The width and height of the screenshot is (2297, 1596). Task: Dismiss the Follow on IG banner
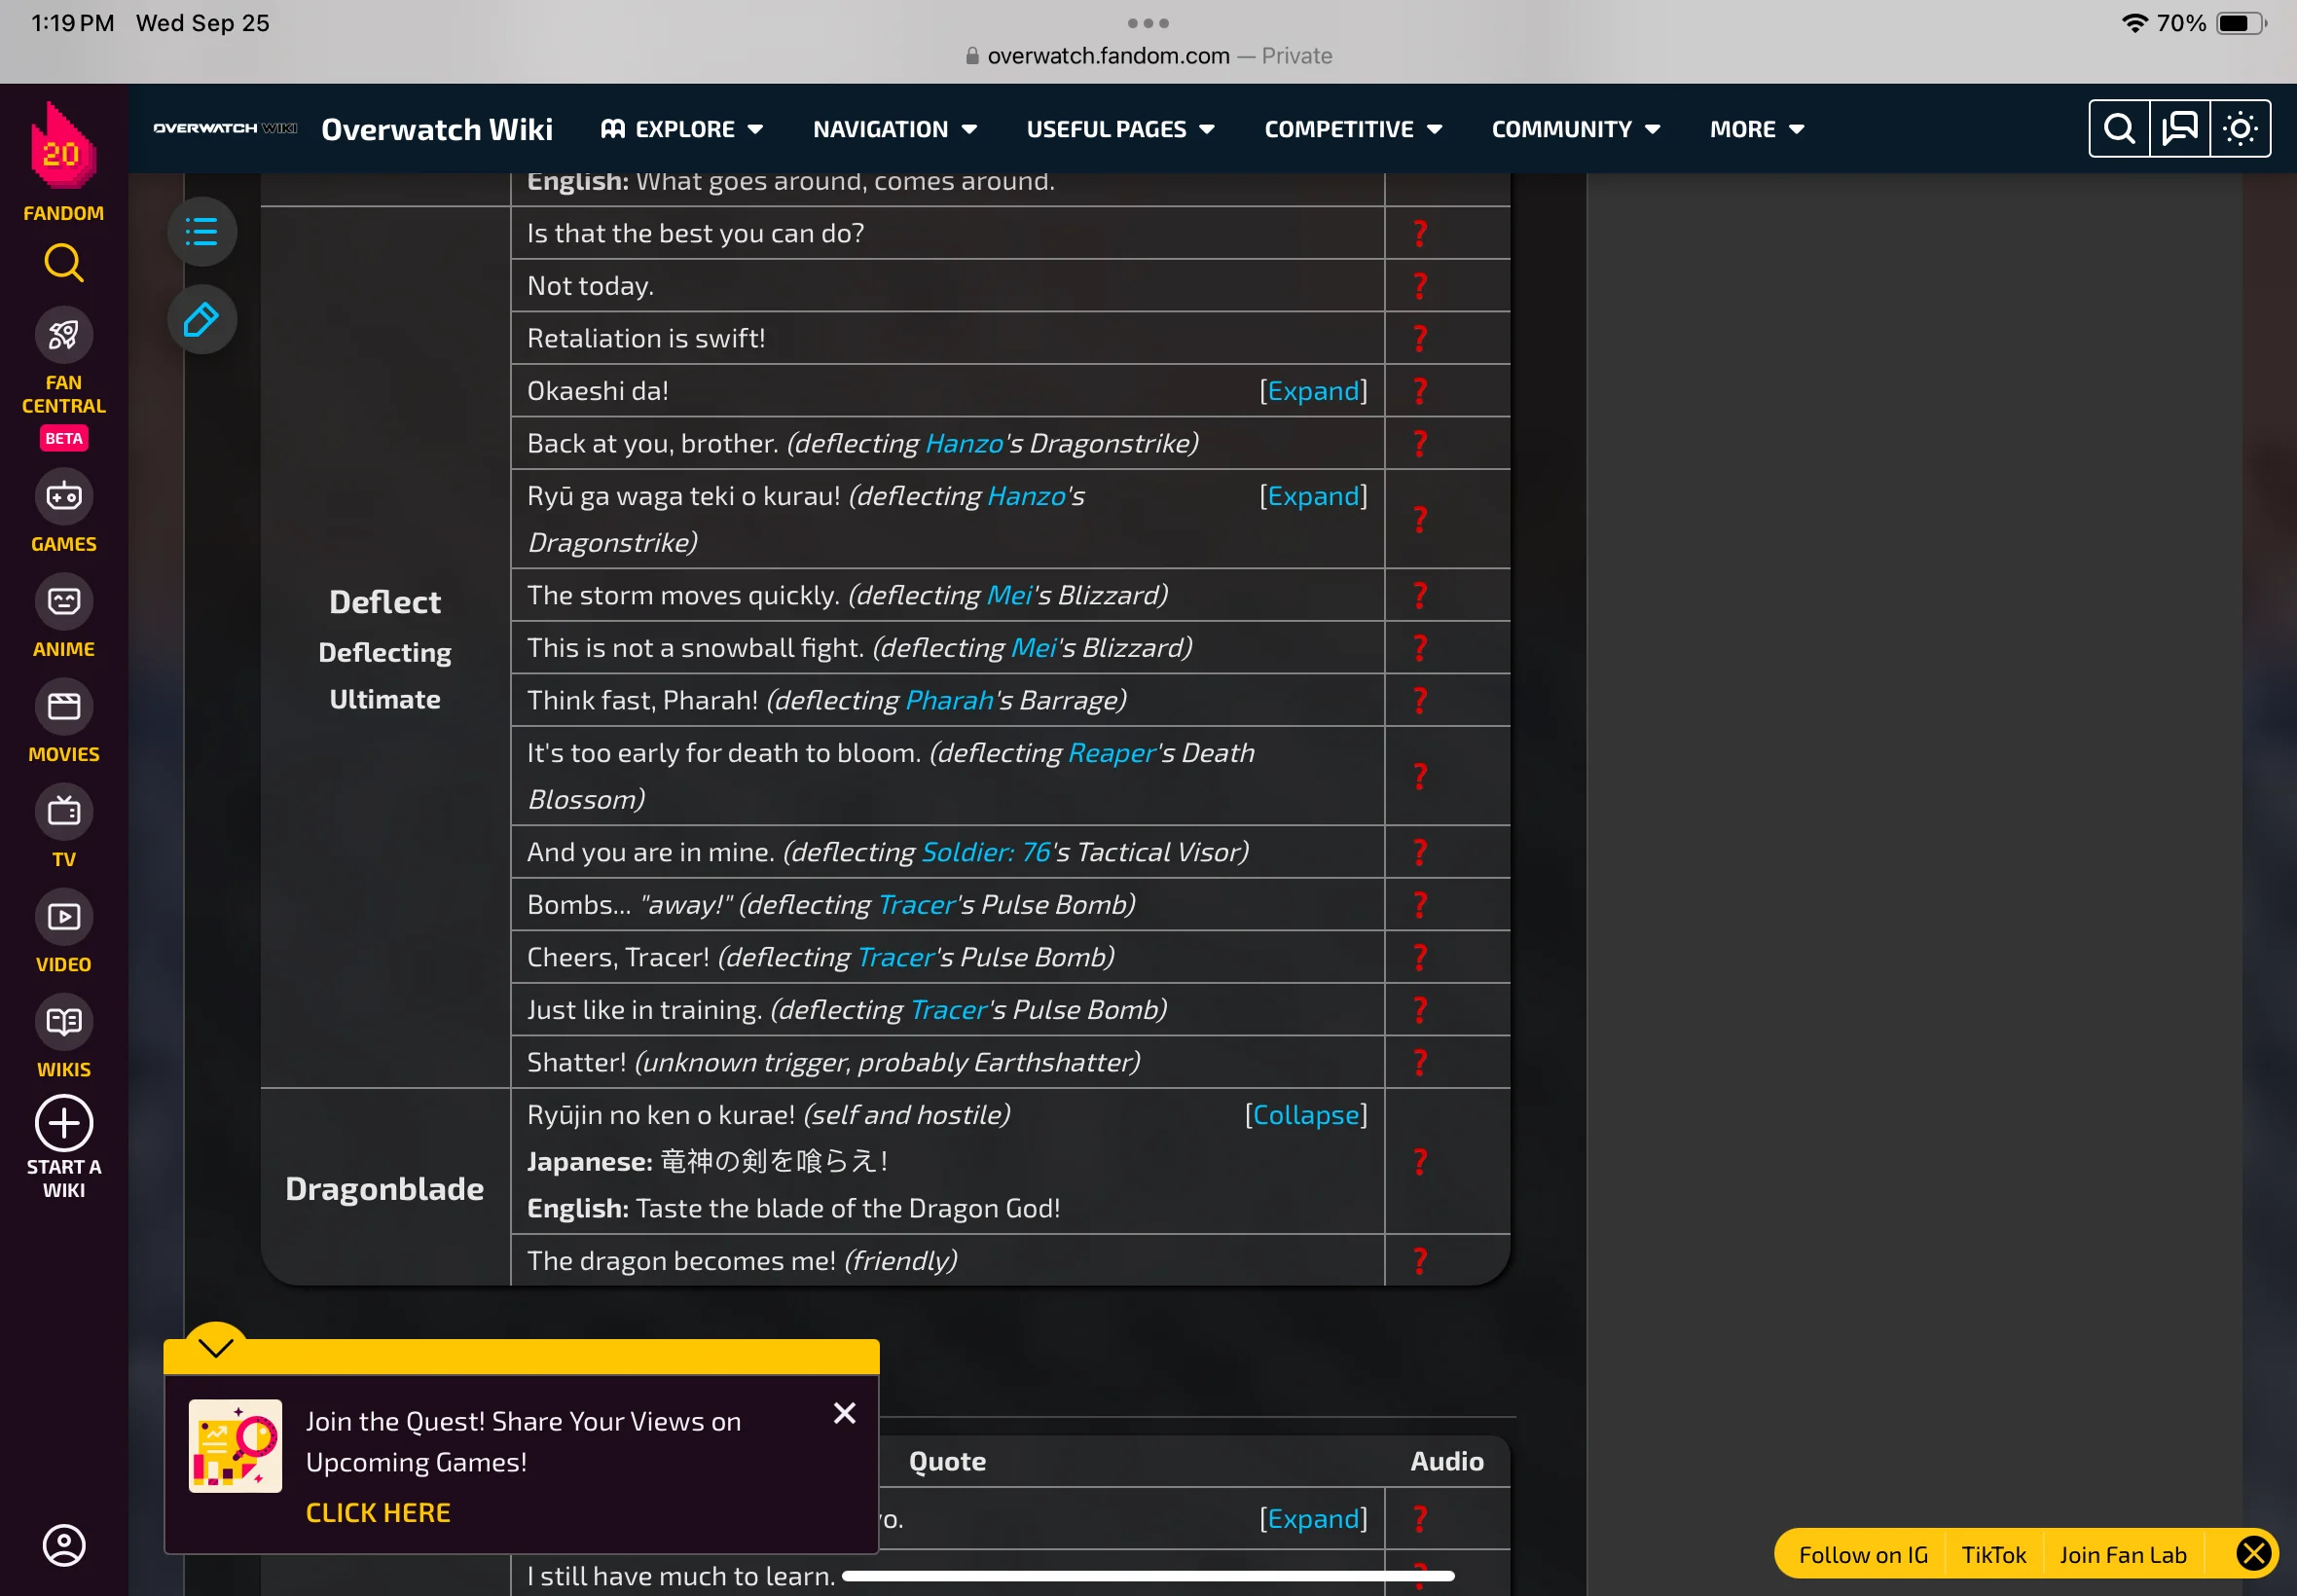[x=2254, y=1554]
